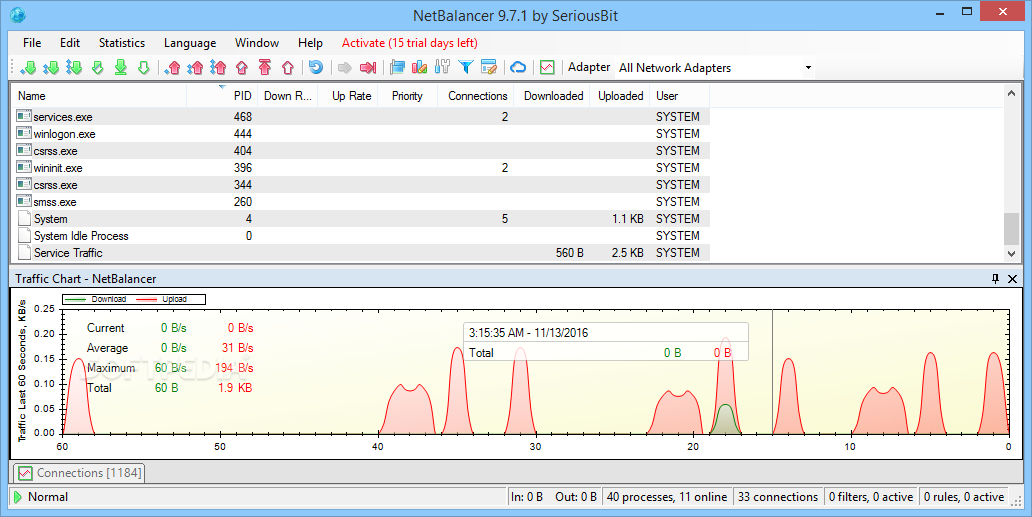Select the System Idle Process row
Viewport: 1032px width, 517px height.
coord(361,235)
